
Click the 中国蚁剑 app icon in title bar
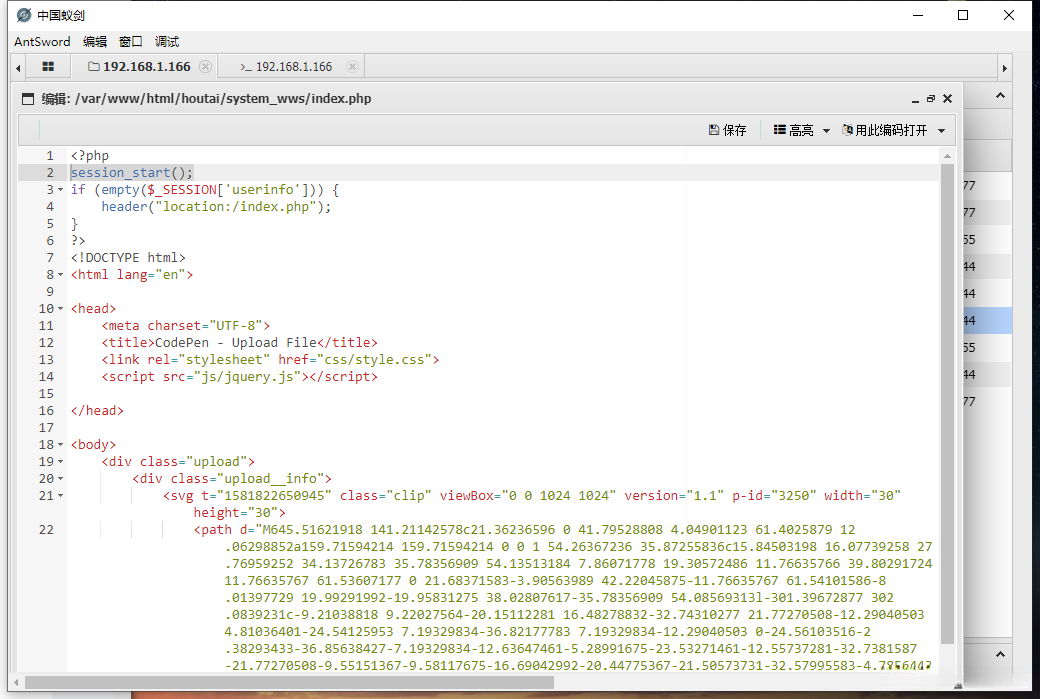pyautogui.click(x=24, y=15)
